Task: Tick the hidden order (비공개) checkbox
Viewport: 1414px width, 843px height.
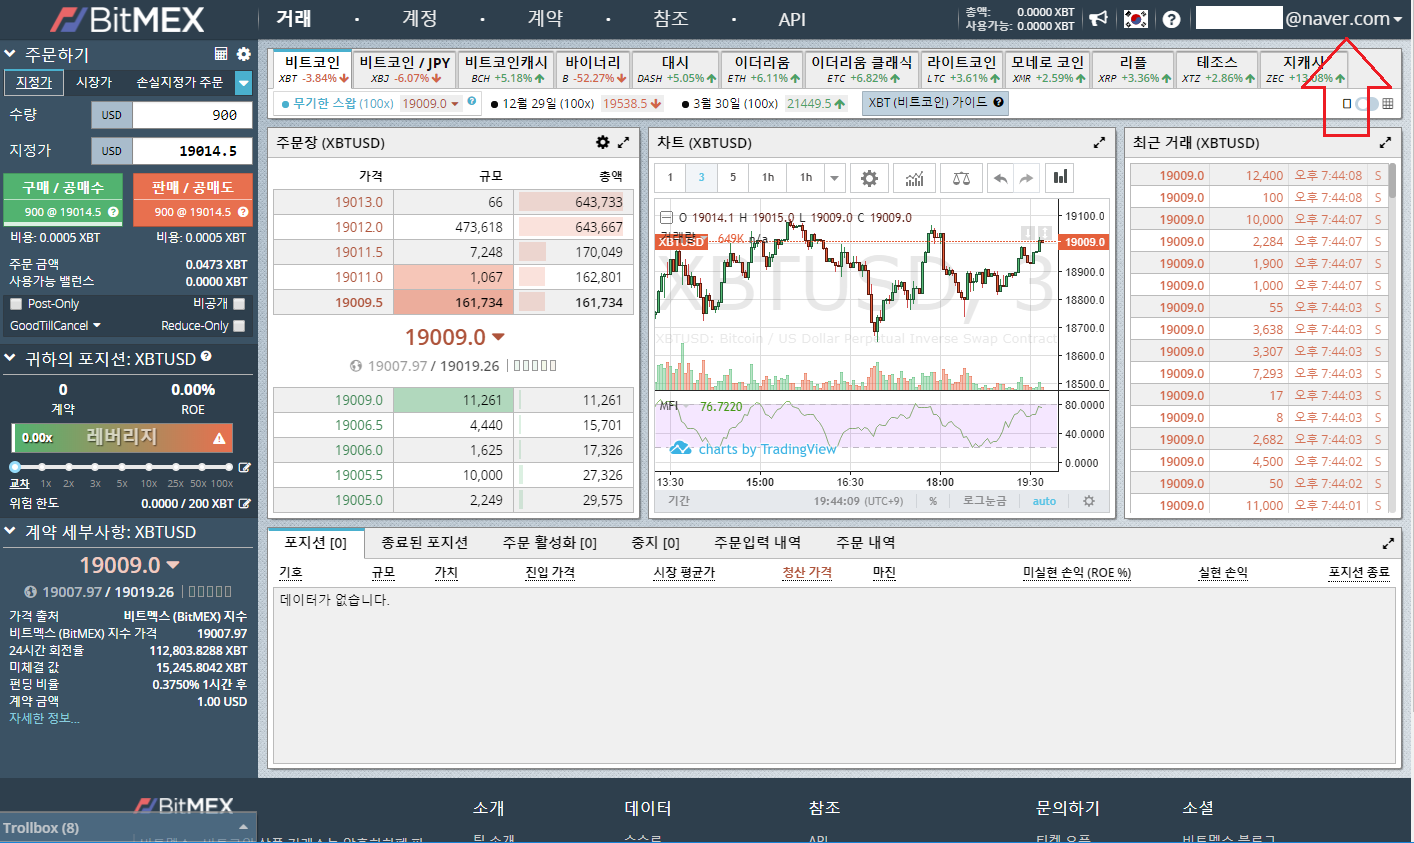Action: 239,304
